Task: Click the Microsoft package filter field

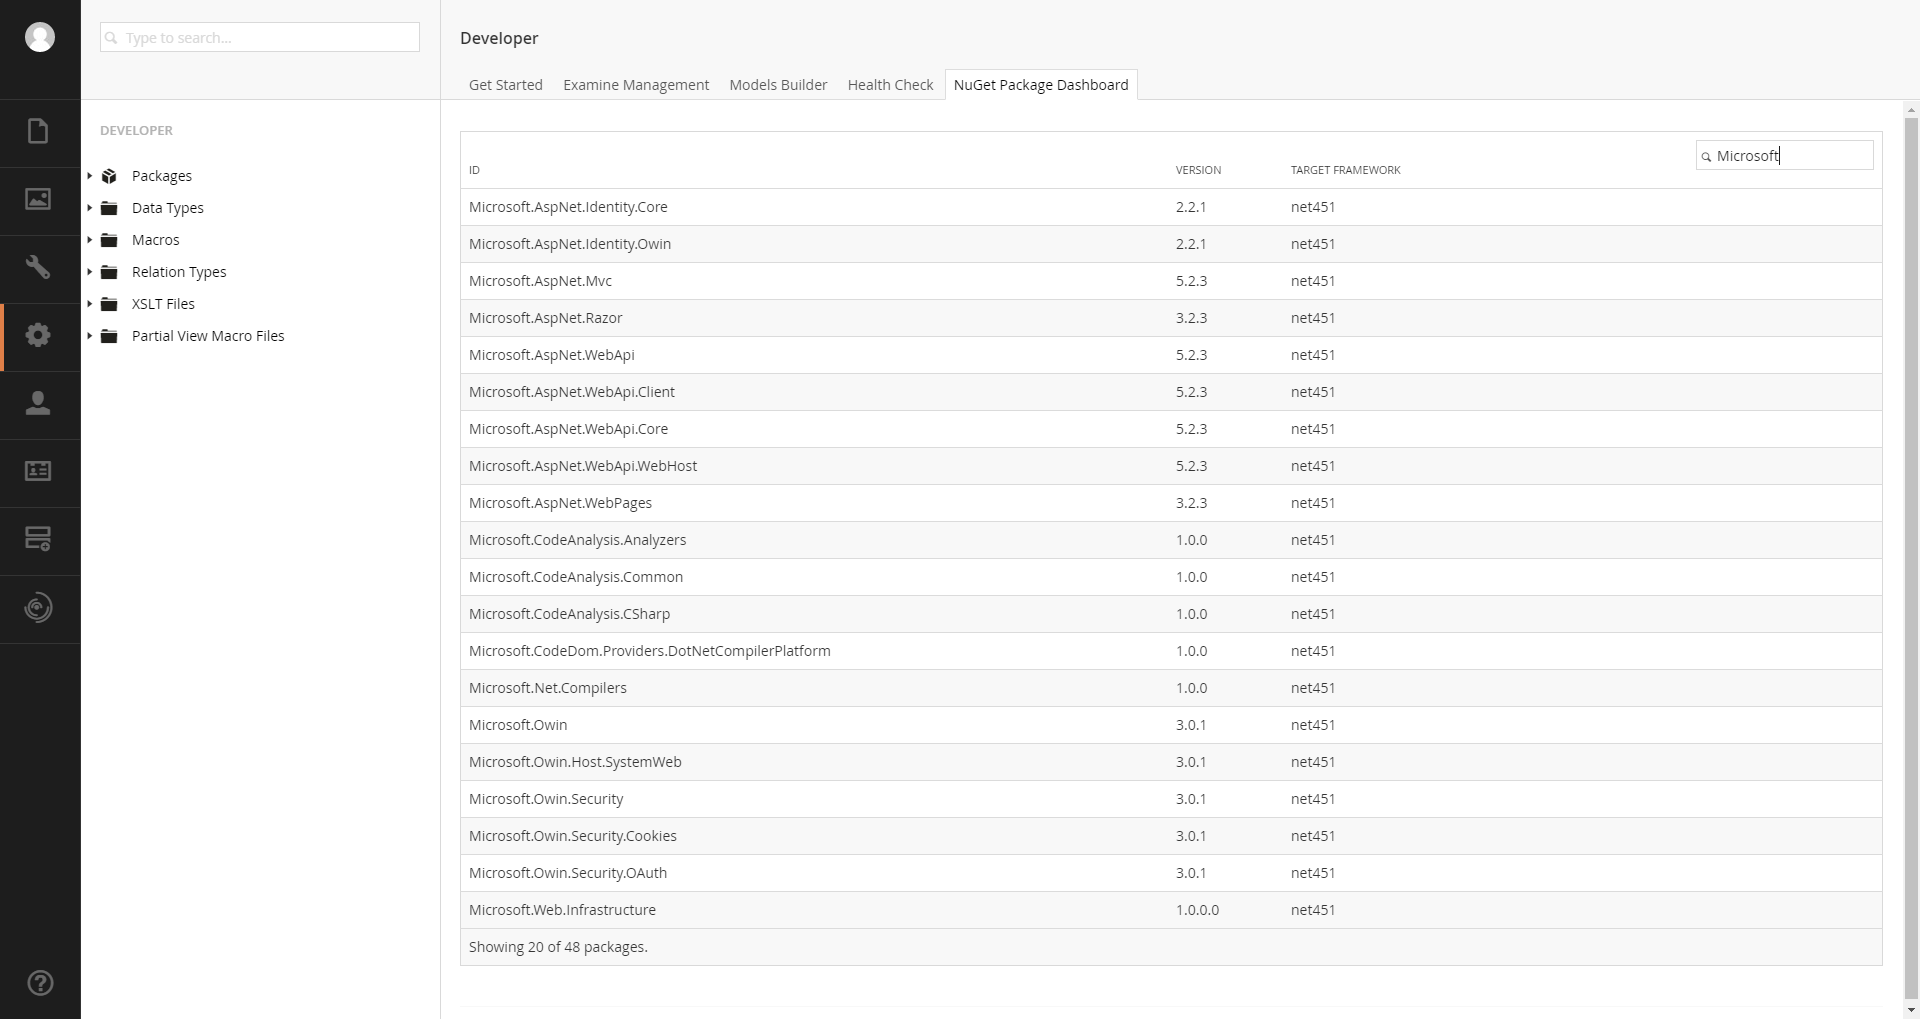Action: [x=1785, y=155]
